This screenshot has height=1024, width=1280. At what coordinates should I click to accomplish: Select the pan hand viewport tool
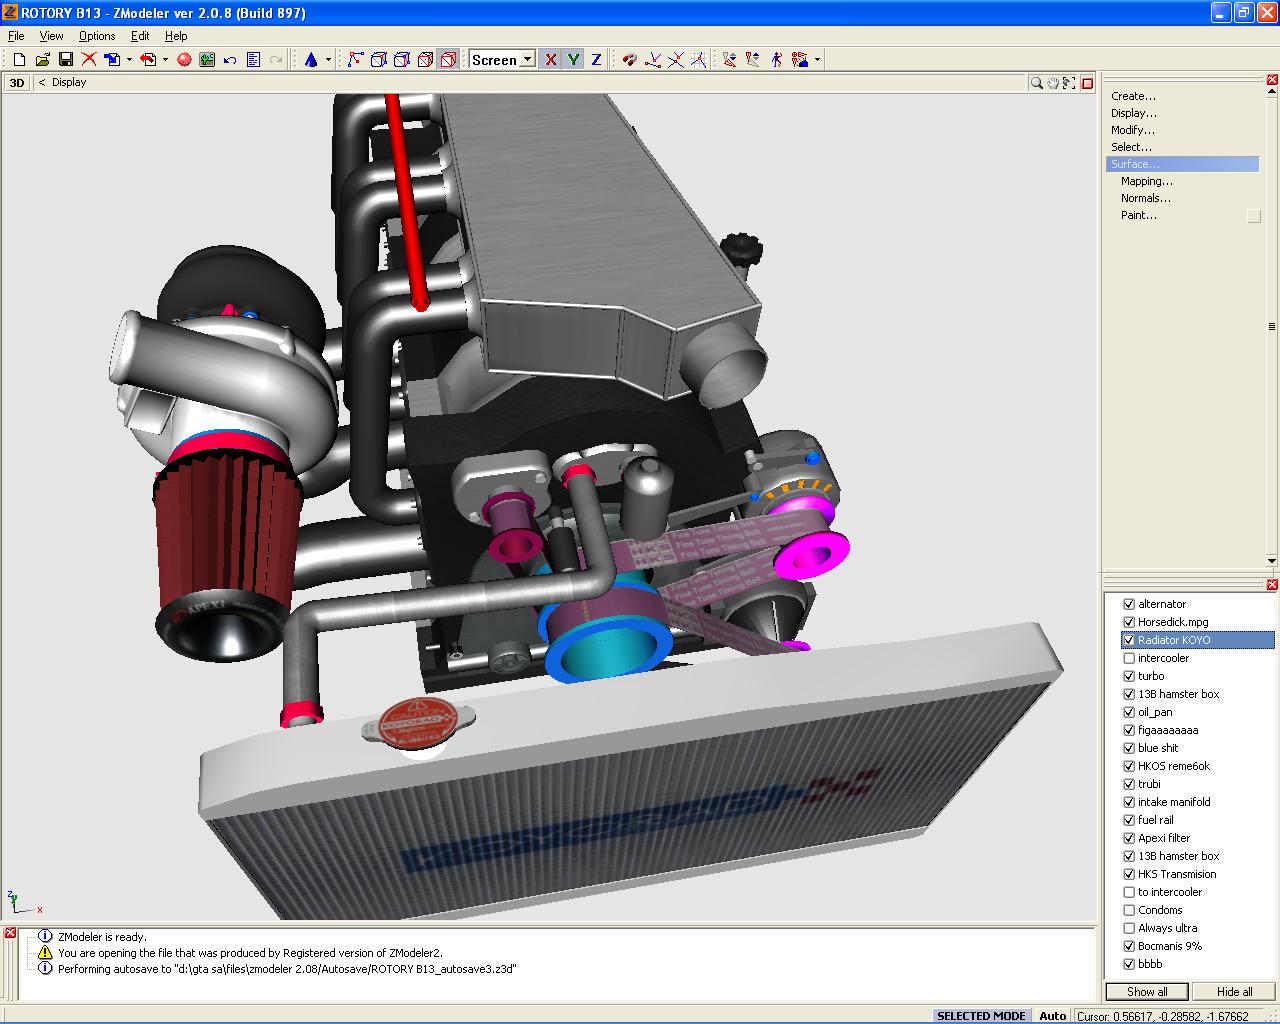pyautogui.click(x=1053, y=83)
